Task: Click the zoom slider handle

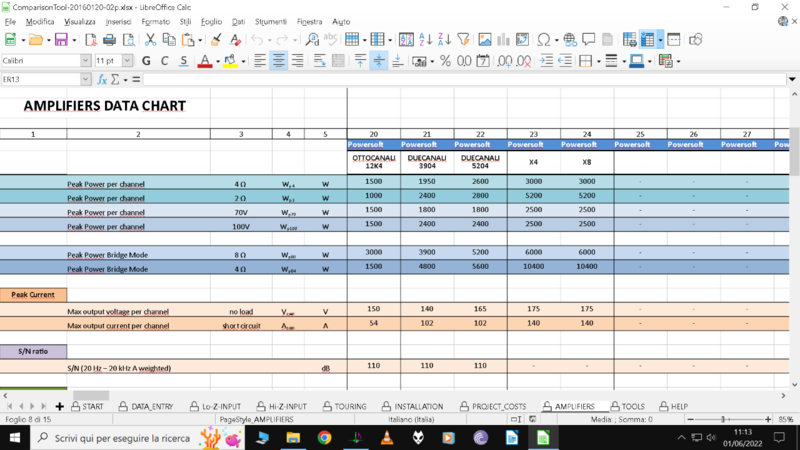Action: click(723, 419)
